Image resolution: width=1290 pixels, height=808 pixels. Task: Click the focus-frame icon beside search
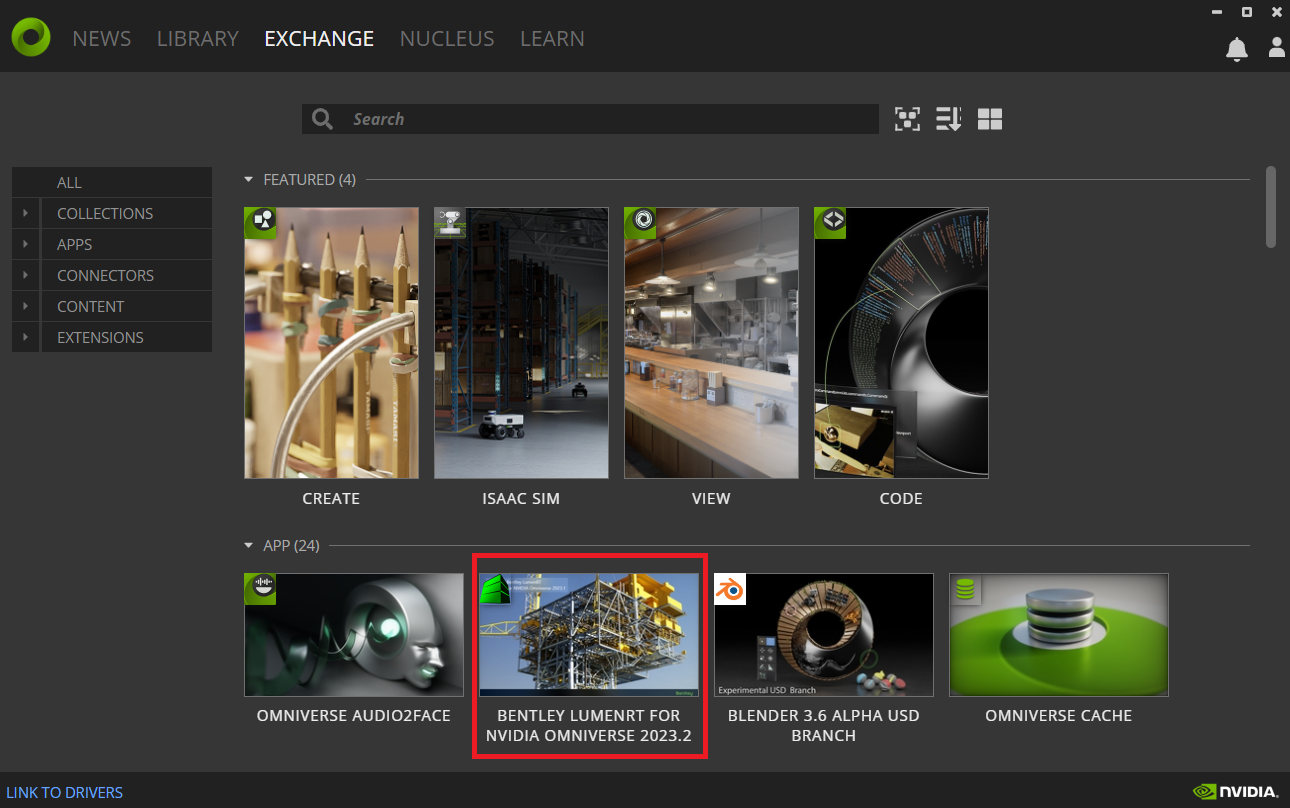pyautogui.click(x=907, y=119)
